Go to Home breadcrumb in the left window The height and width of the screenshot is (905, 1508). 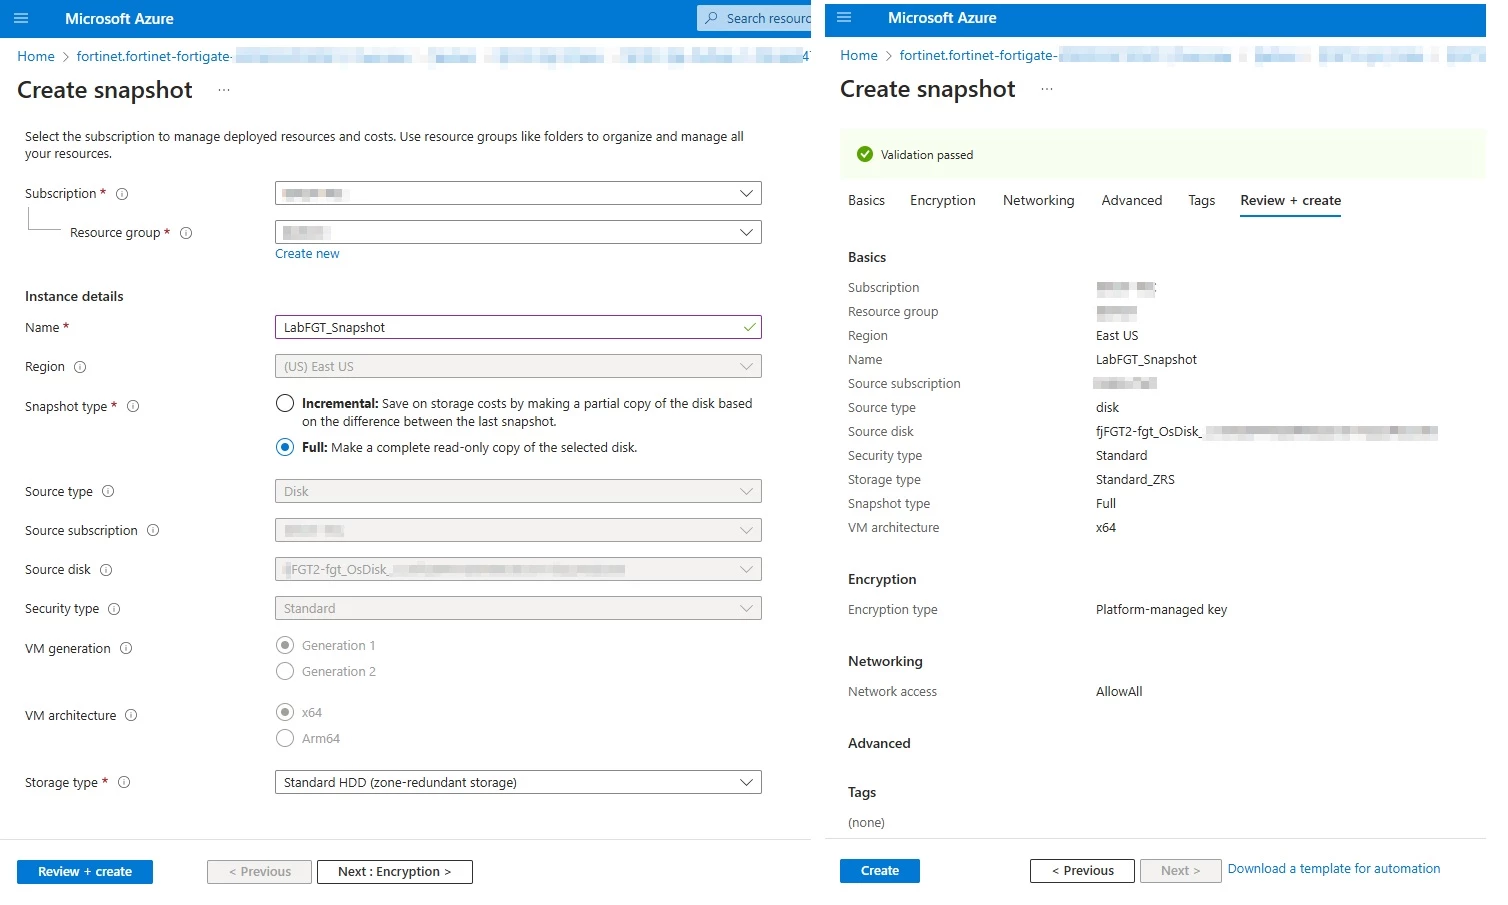click(x=36, y=56)
